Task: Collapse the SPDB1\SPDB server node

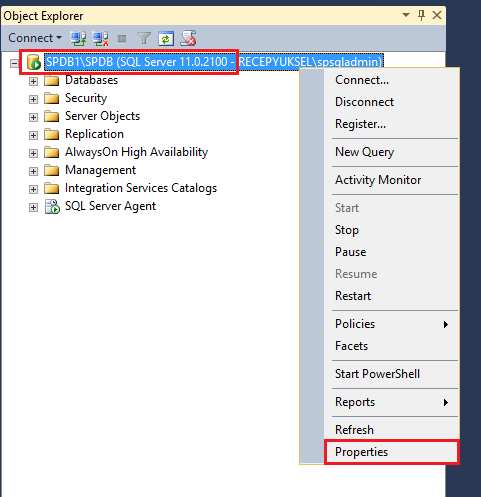Action: click(x=14, y=63)
